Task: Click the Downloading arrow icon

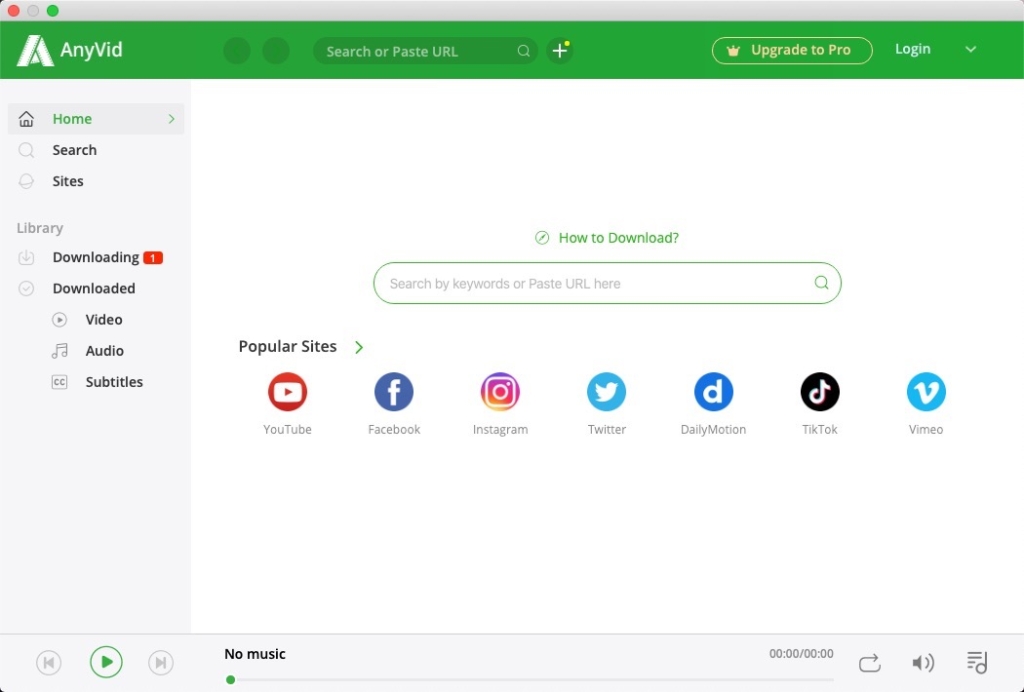Action: coord(26,257)
